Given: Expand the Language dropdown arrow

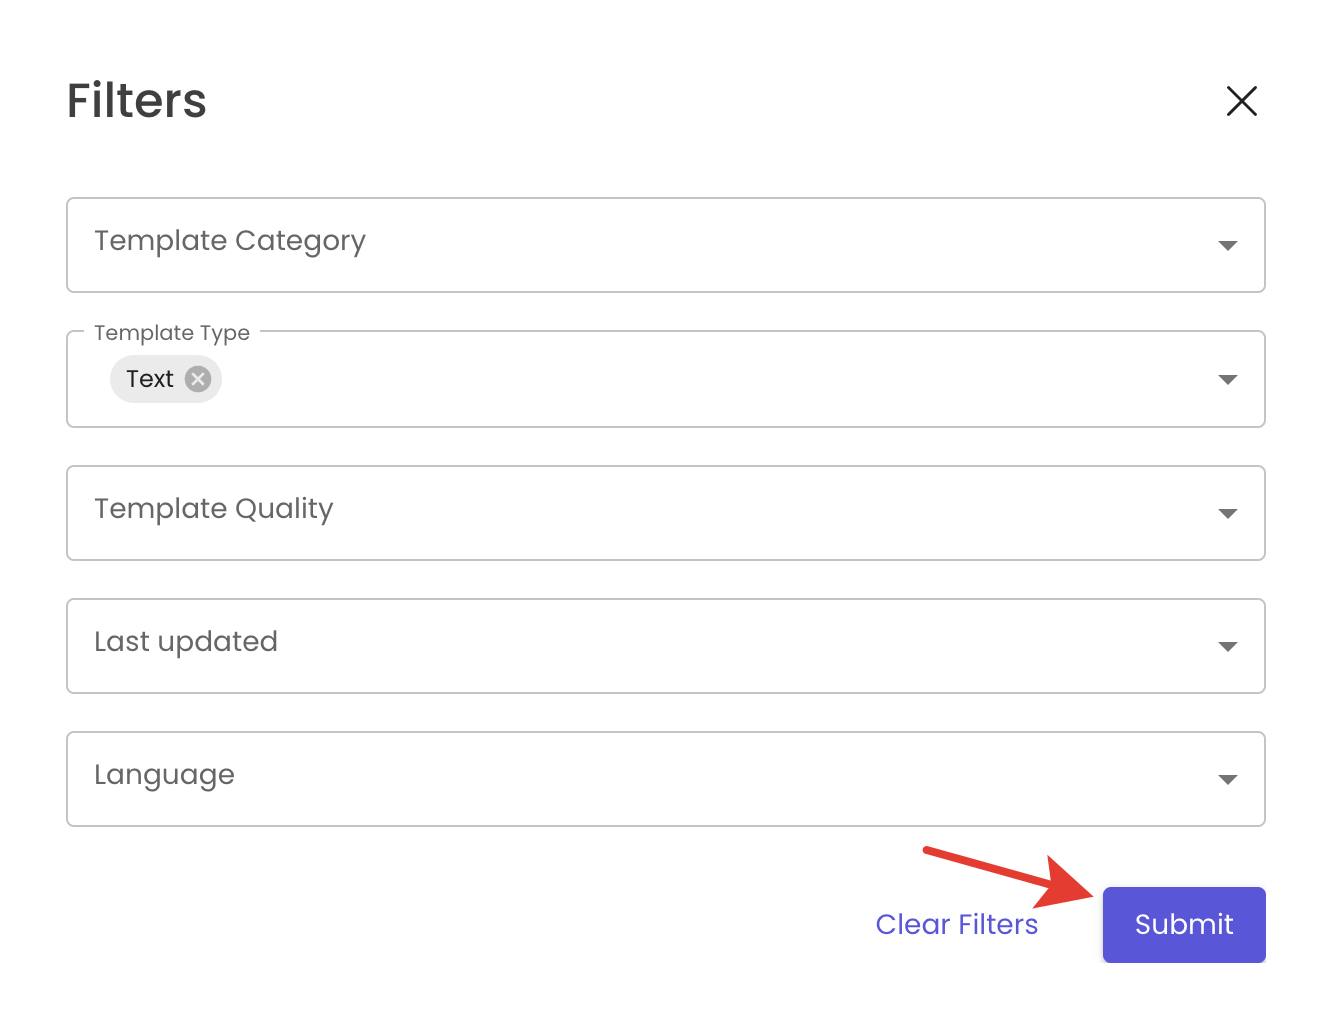Looking at the screenshot, I should click(1228, 779).
